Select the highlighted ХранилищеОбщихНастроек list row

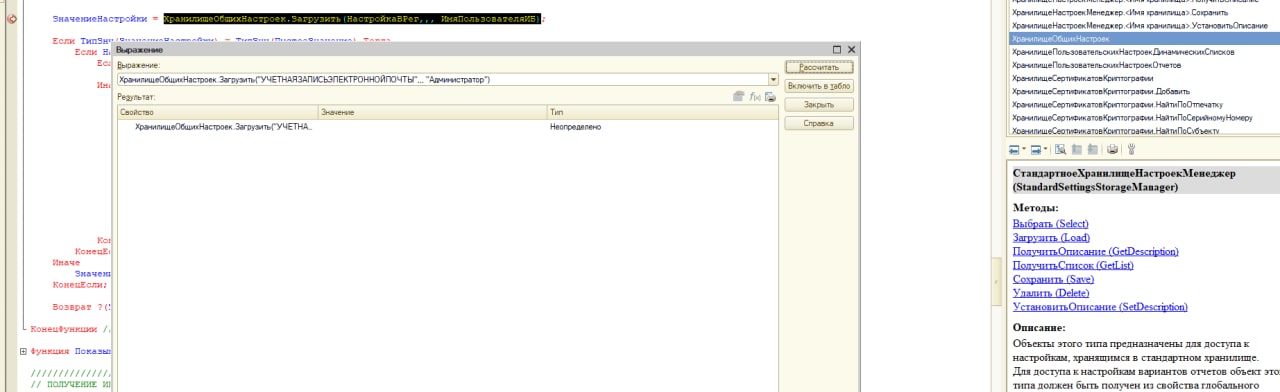coord(1144,38)
